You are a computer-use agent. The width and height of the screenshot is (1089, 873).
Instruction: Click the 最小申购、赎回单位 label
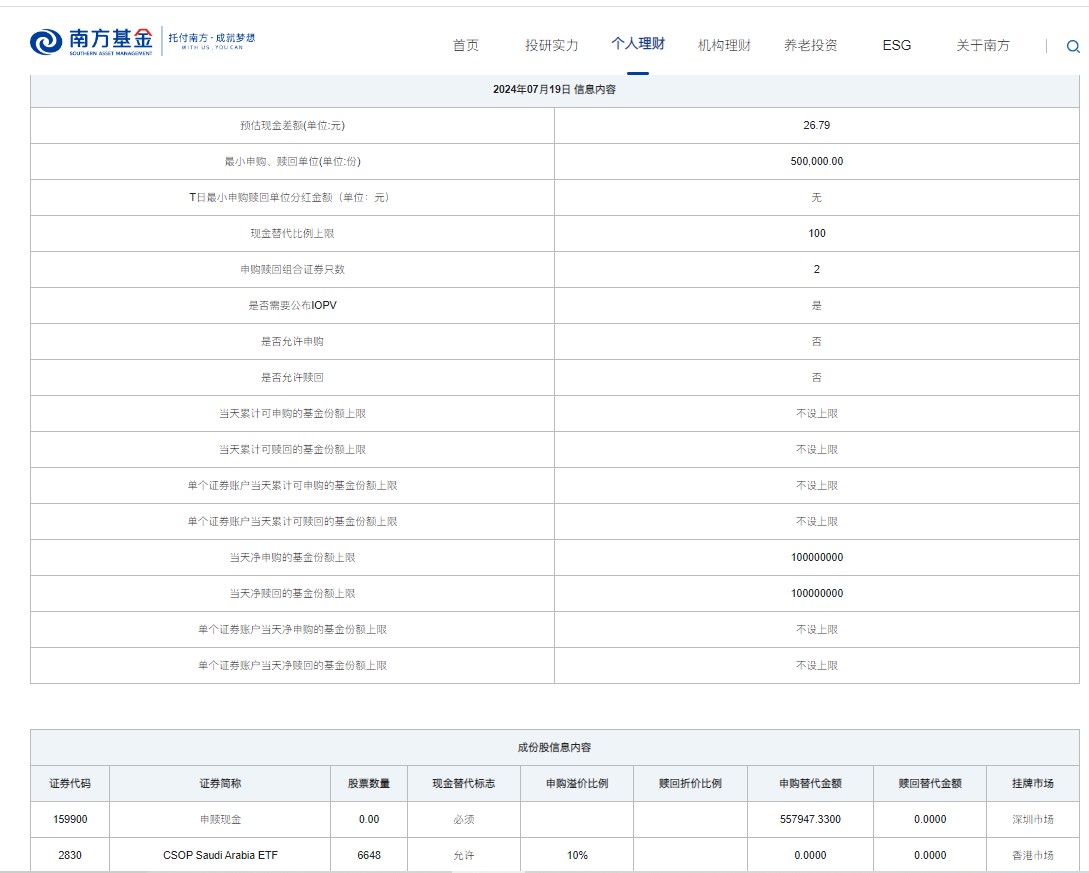pyautogui.click(x=292, y=162)
